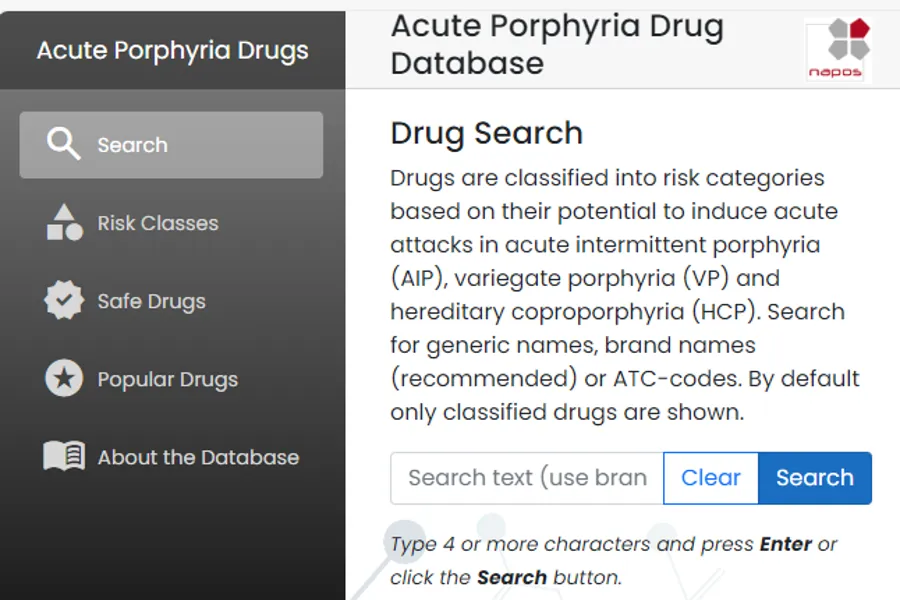Go to the Safe Drugs text label
900x600 pixels.
tap(151, 301)
